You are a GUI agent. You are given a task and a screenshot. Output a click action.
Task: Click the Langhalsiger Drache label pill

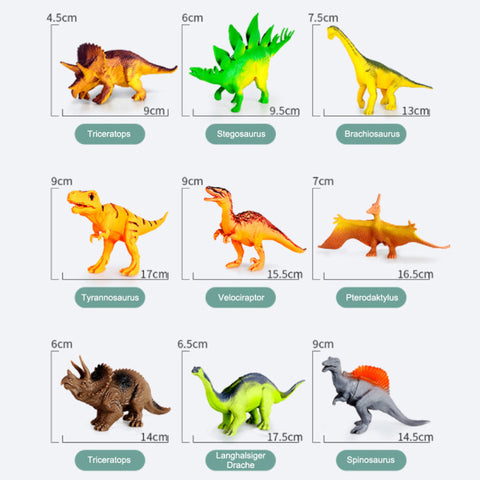(241, 460)
